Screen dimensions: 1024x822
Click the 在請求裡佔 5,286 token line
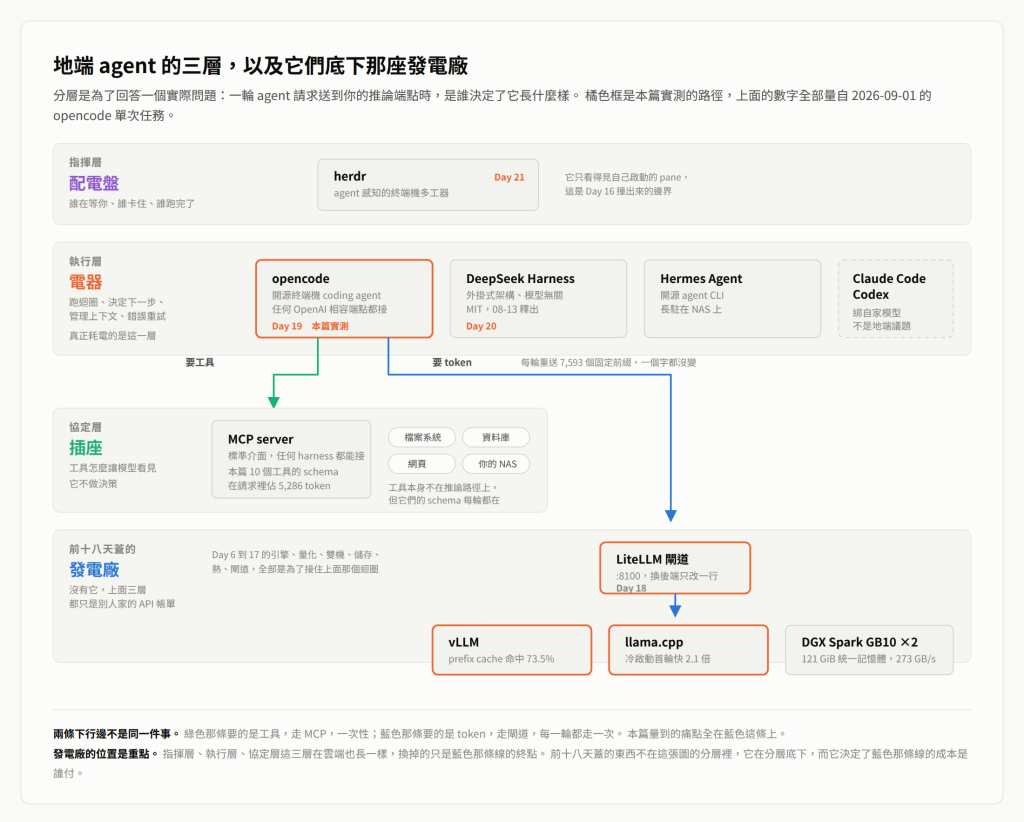point(279,486)
